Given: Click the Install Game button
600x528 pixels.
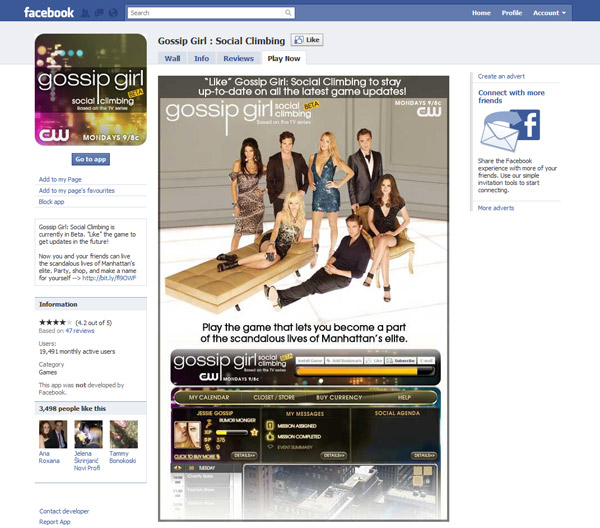Looking at the screenshot, I should [x=310, y=360].
